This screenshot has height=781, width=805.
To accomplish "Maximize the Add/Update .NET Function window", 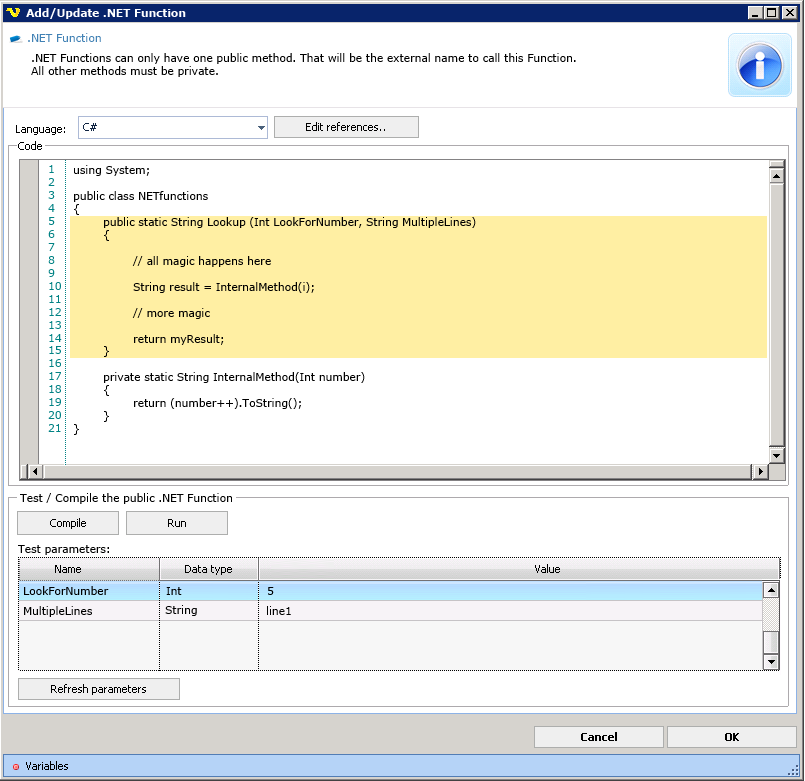I will (x=770, y=13).
